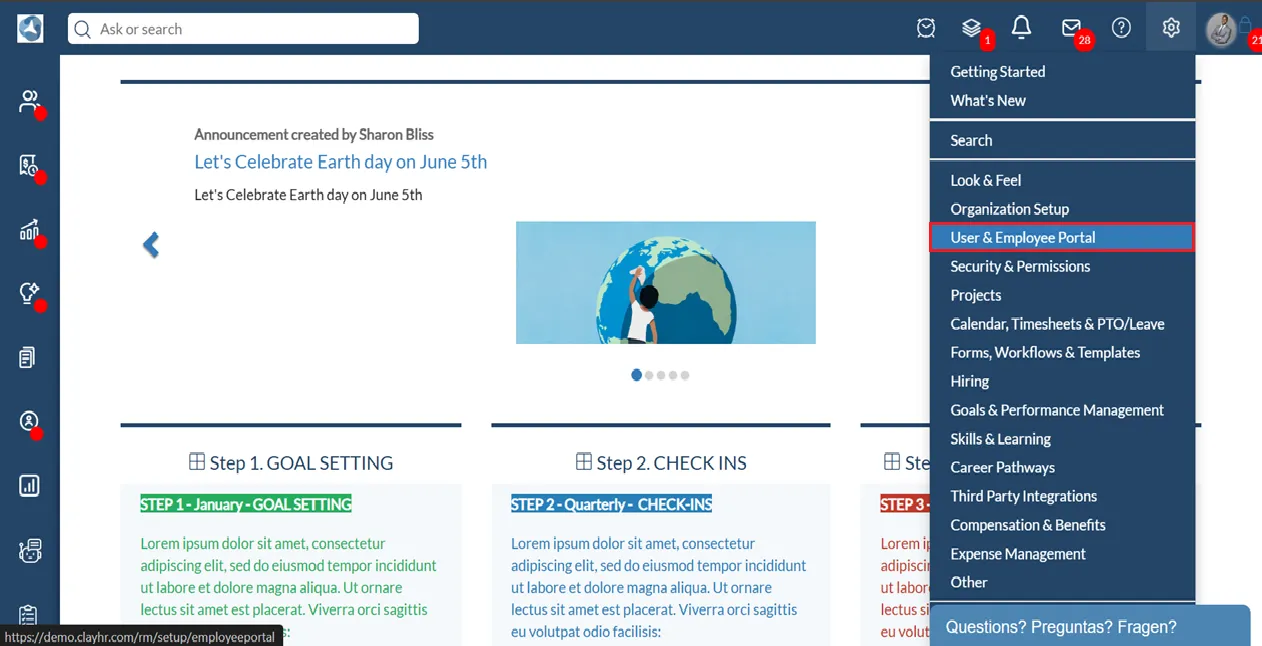
Task: Select the fifth carousel dot
Action: click(685, 376)
